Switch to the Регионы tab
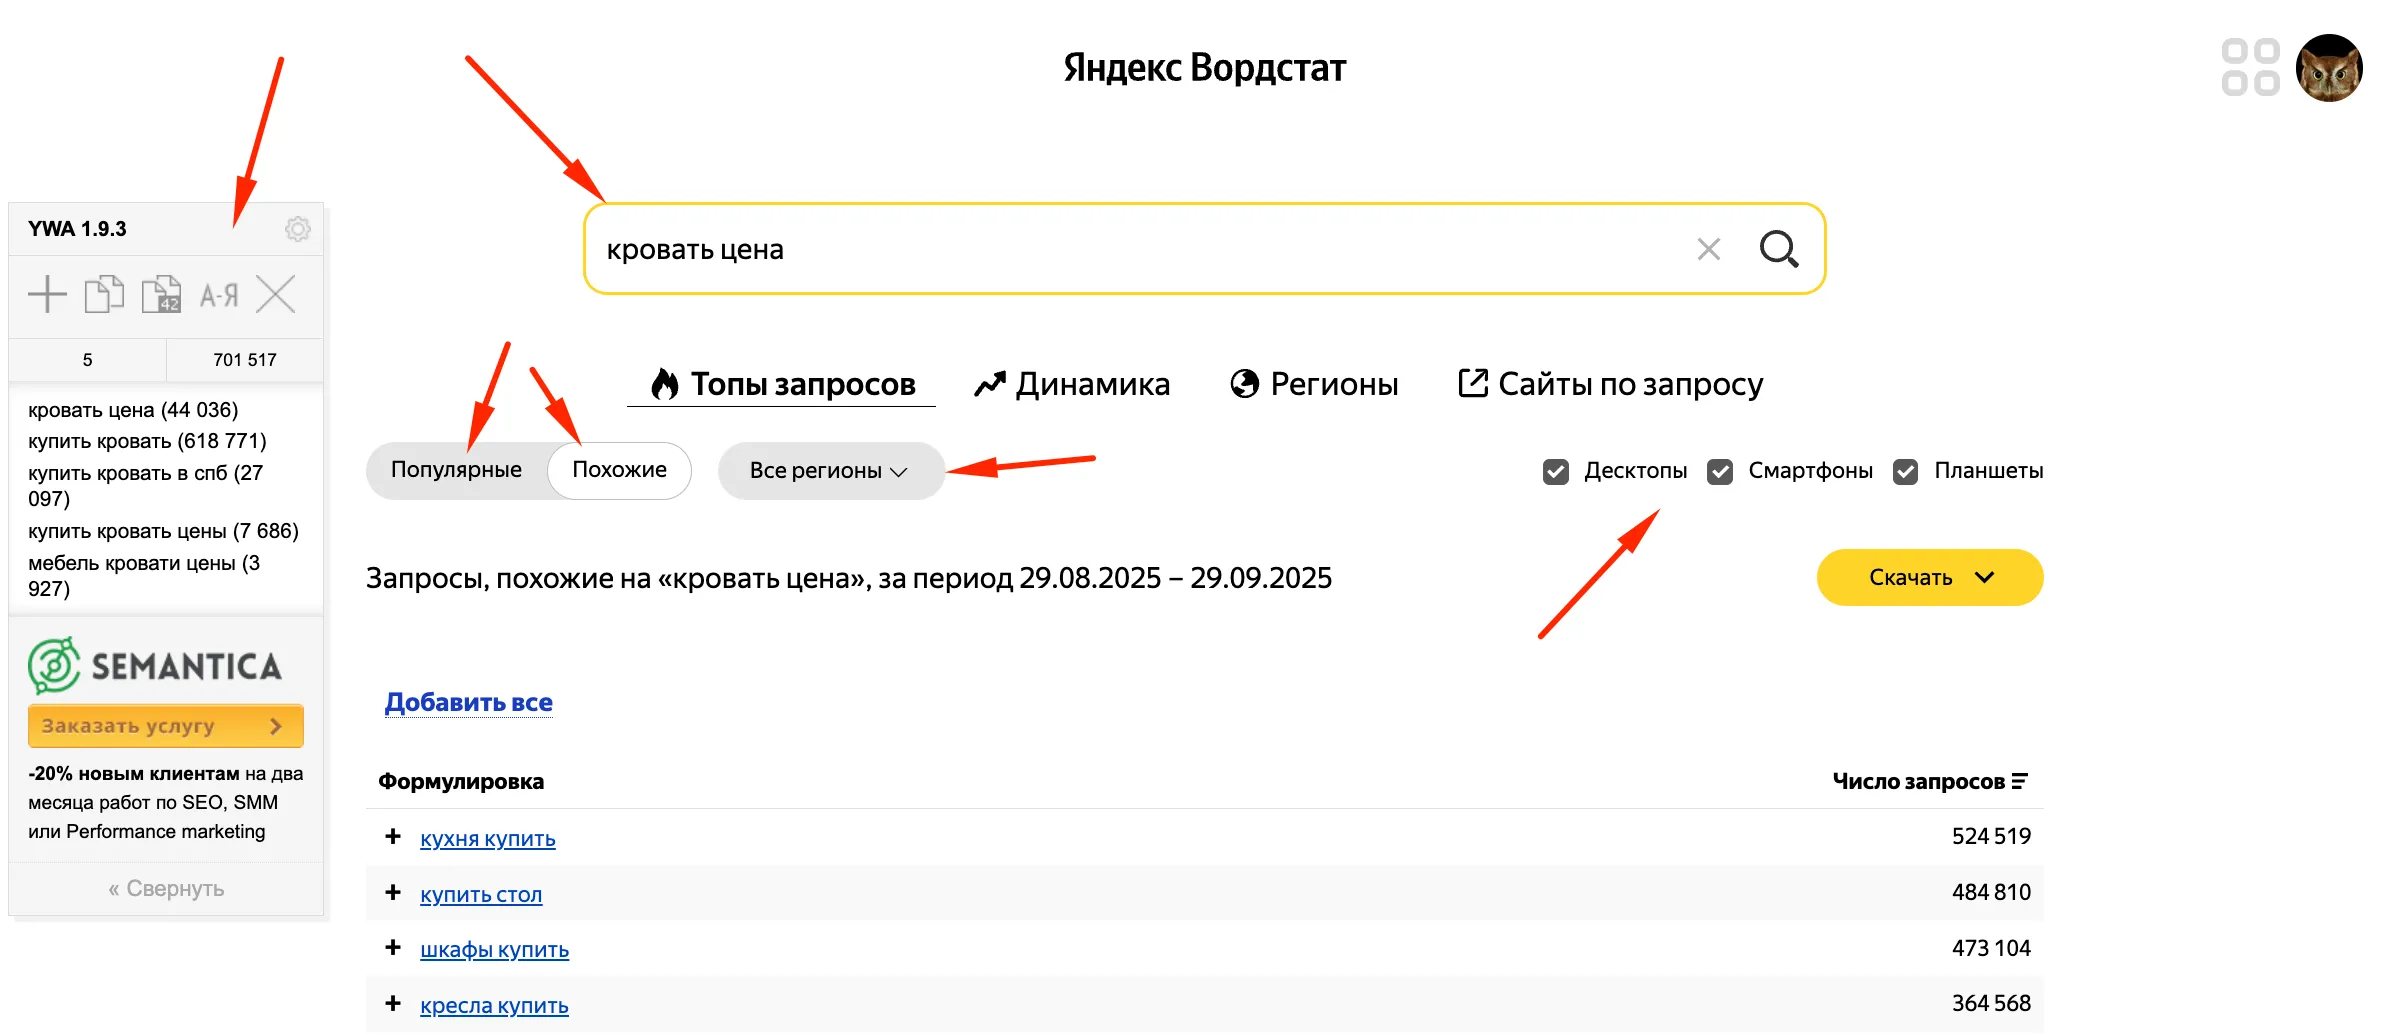This screenshot has height=1034, width=2406. [1314, 384]
